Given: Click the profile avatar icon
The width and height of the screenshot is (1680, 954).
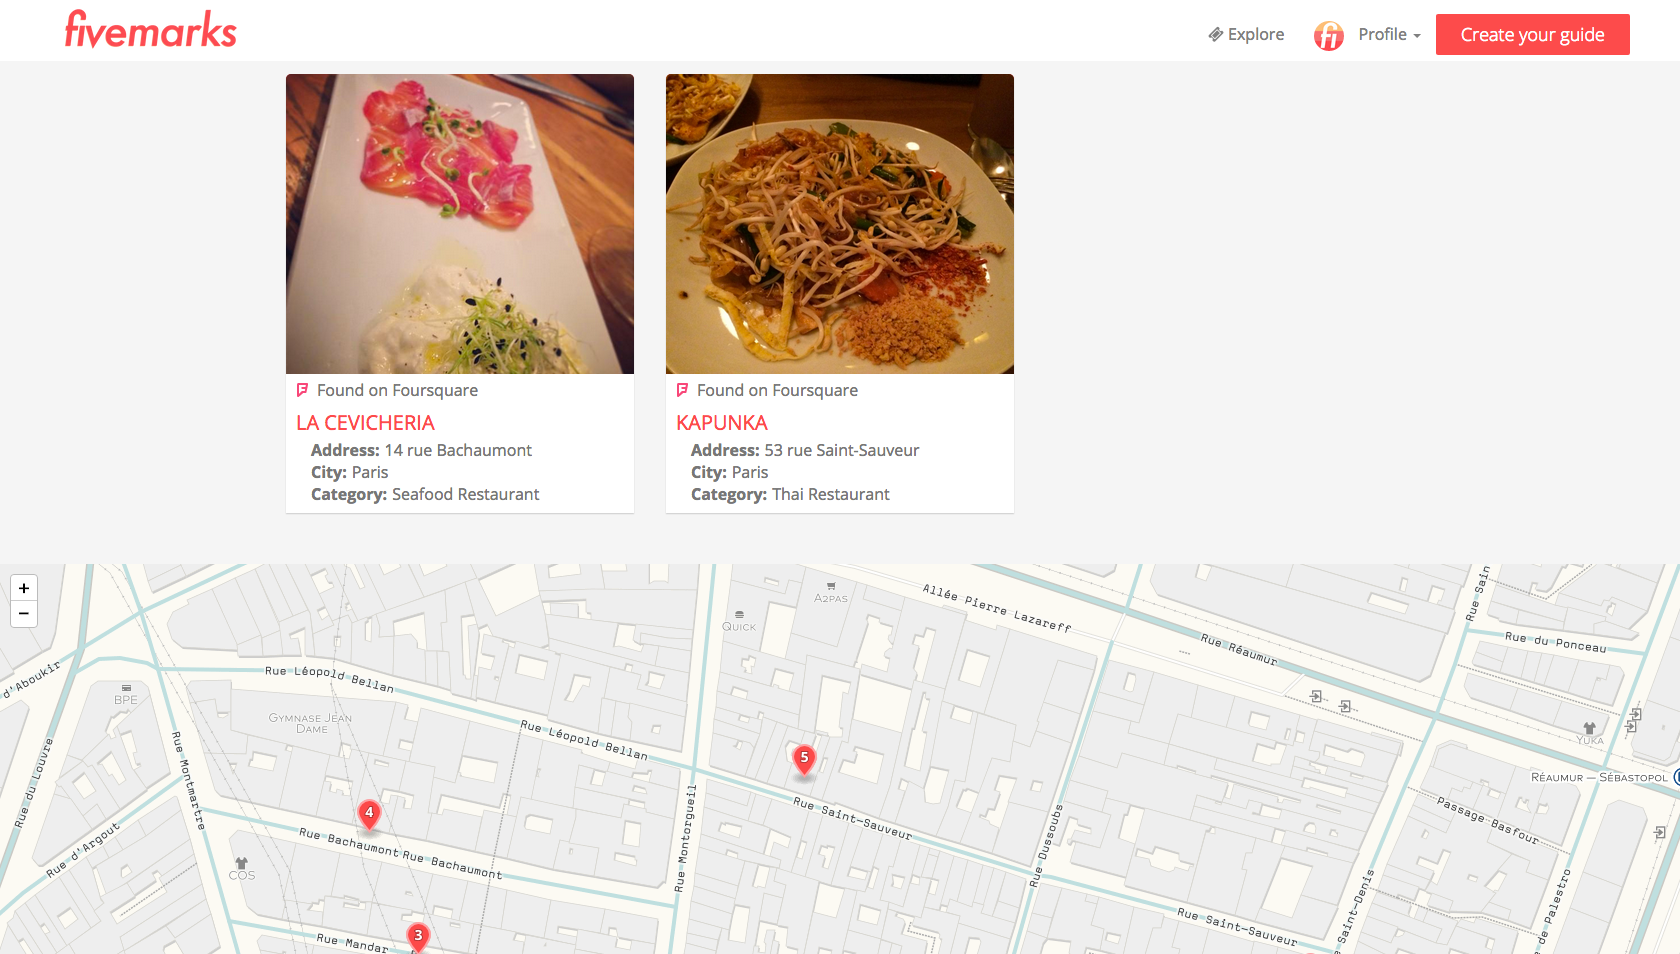Looking at the screenshot, I should coord(1329,35).
